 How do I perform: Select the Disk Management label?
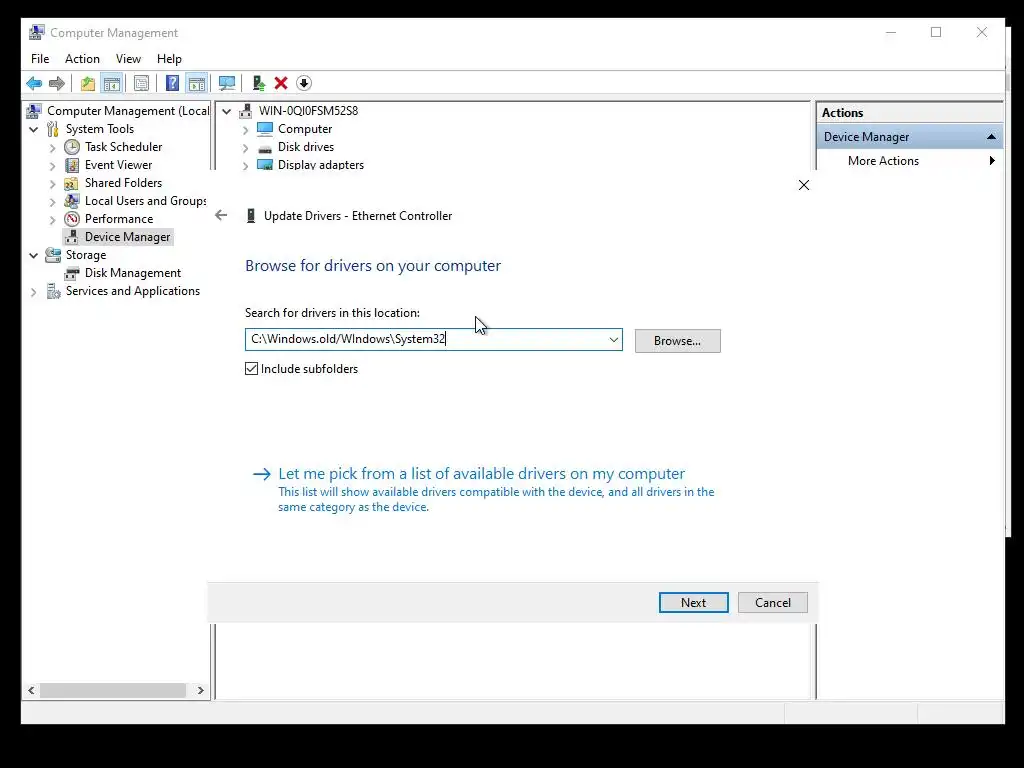pos(133,273)
